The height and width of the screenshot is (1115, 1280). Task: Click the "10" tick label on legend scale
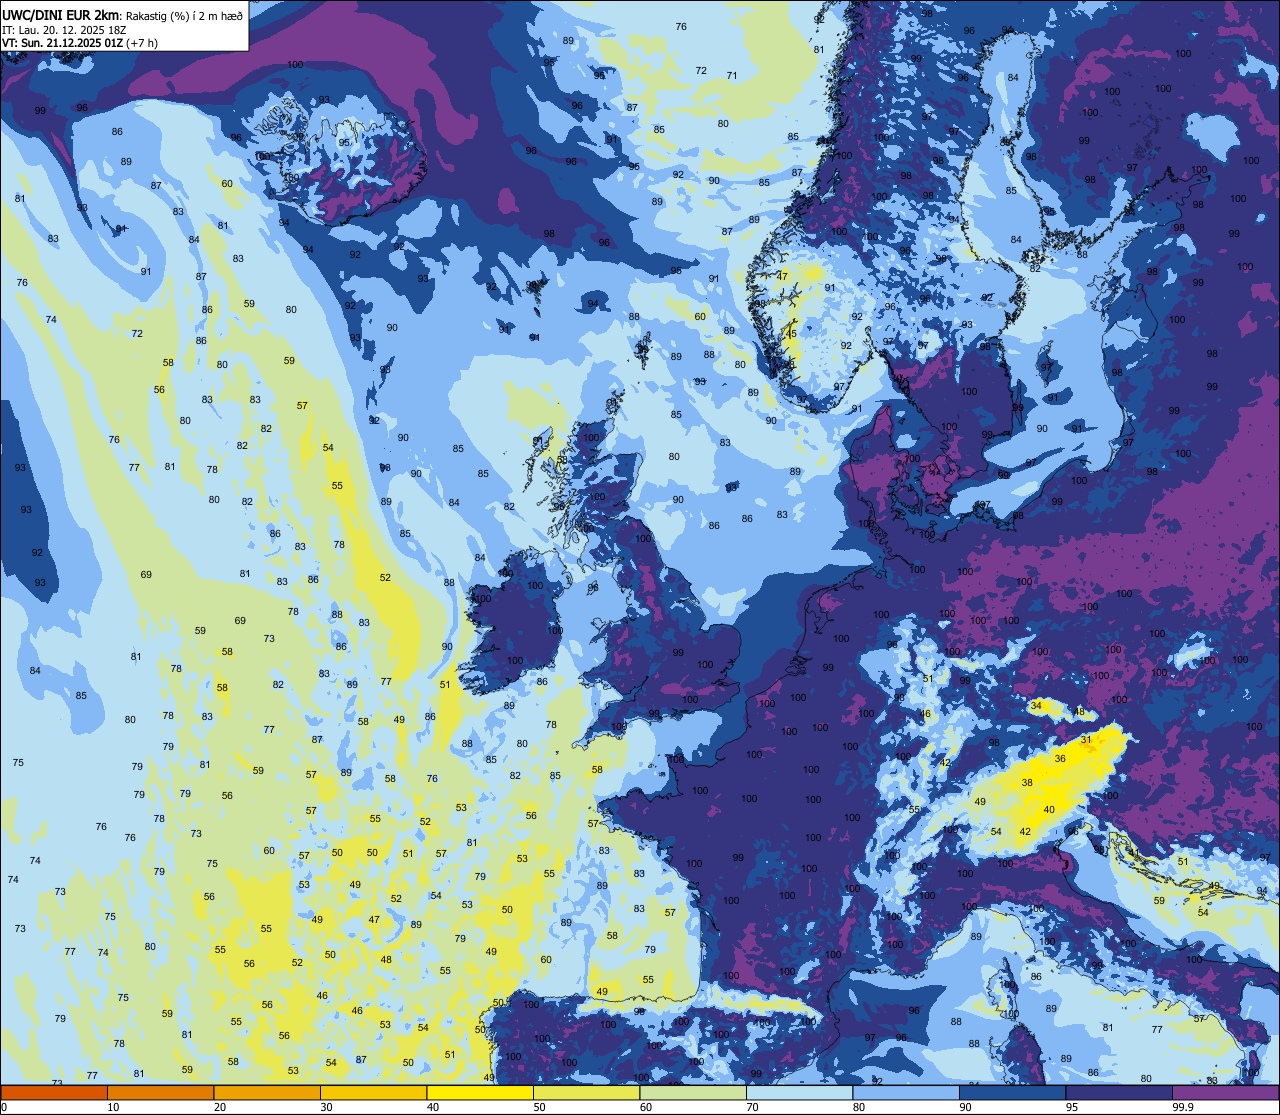(x=113, y=1107)
